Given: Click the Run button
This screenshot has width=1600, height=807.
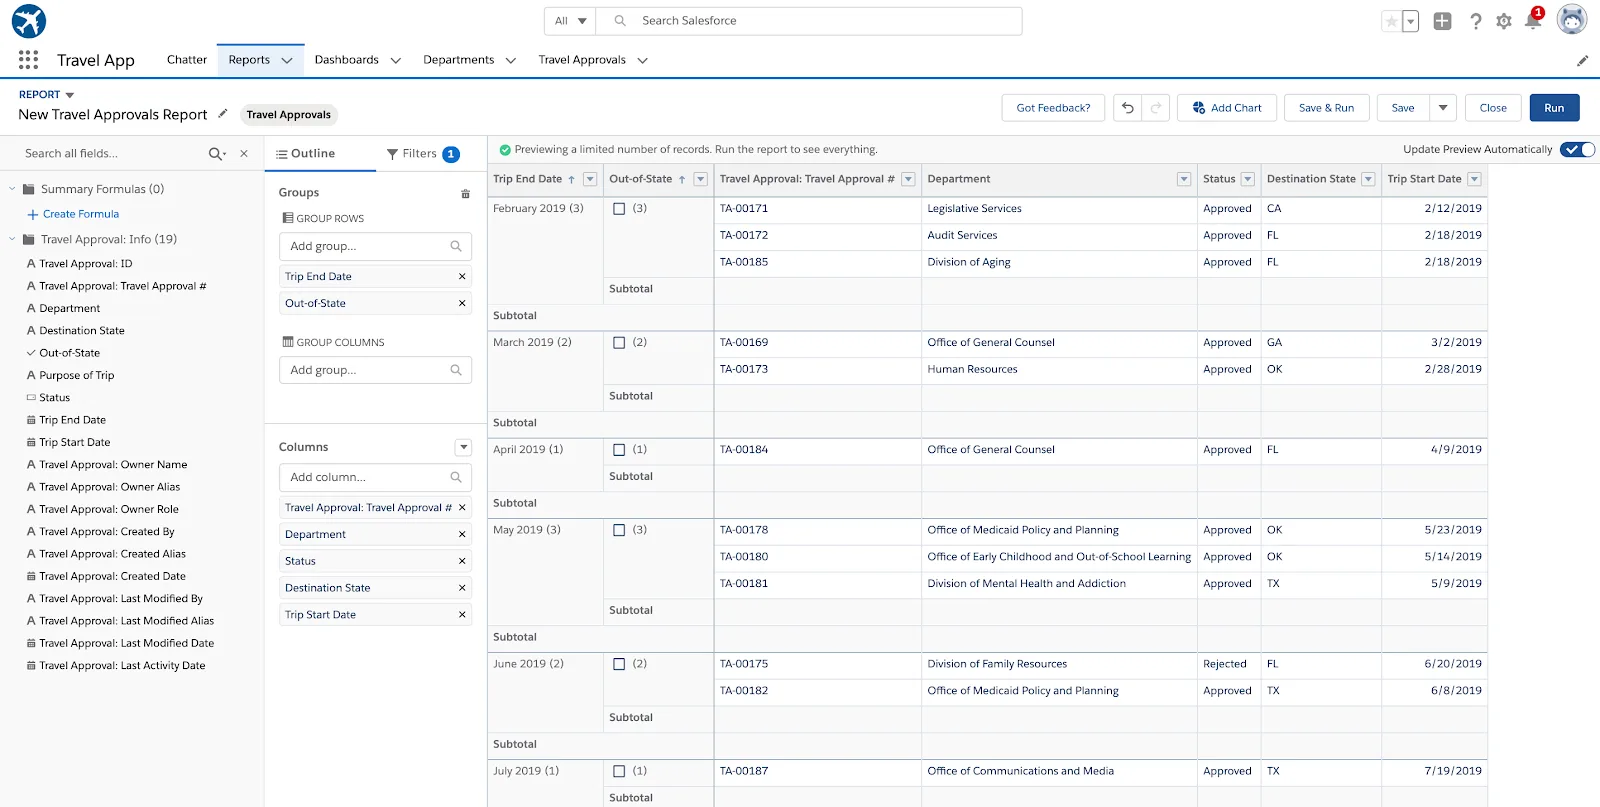Looking at the screenshot, I should point(1554,108).
